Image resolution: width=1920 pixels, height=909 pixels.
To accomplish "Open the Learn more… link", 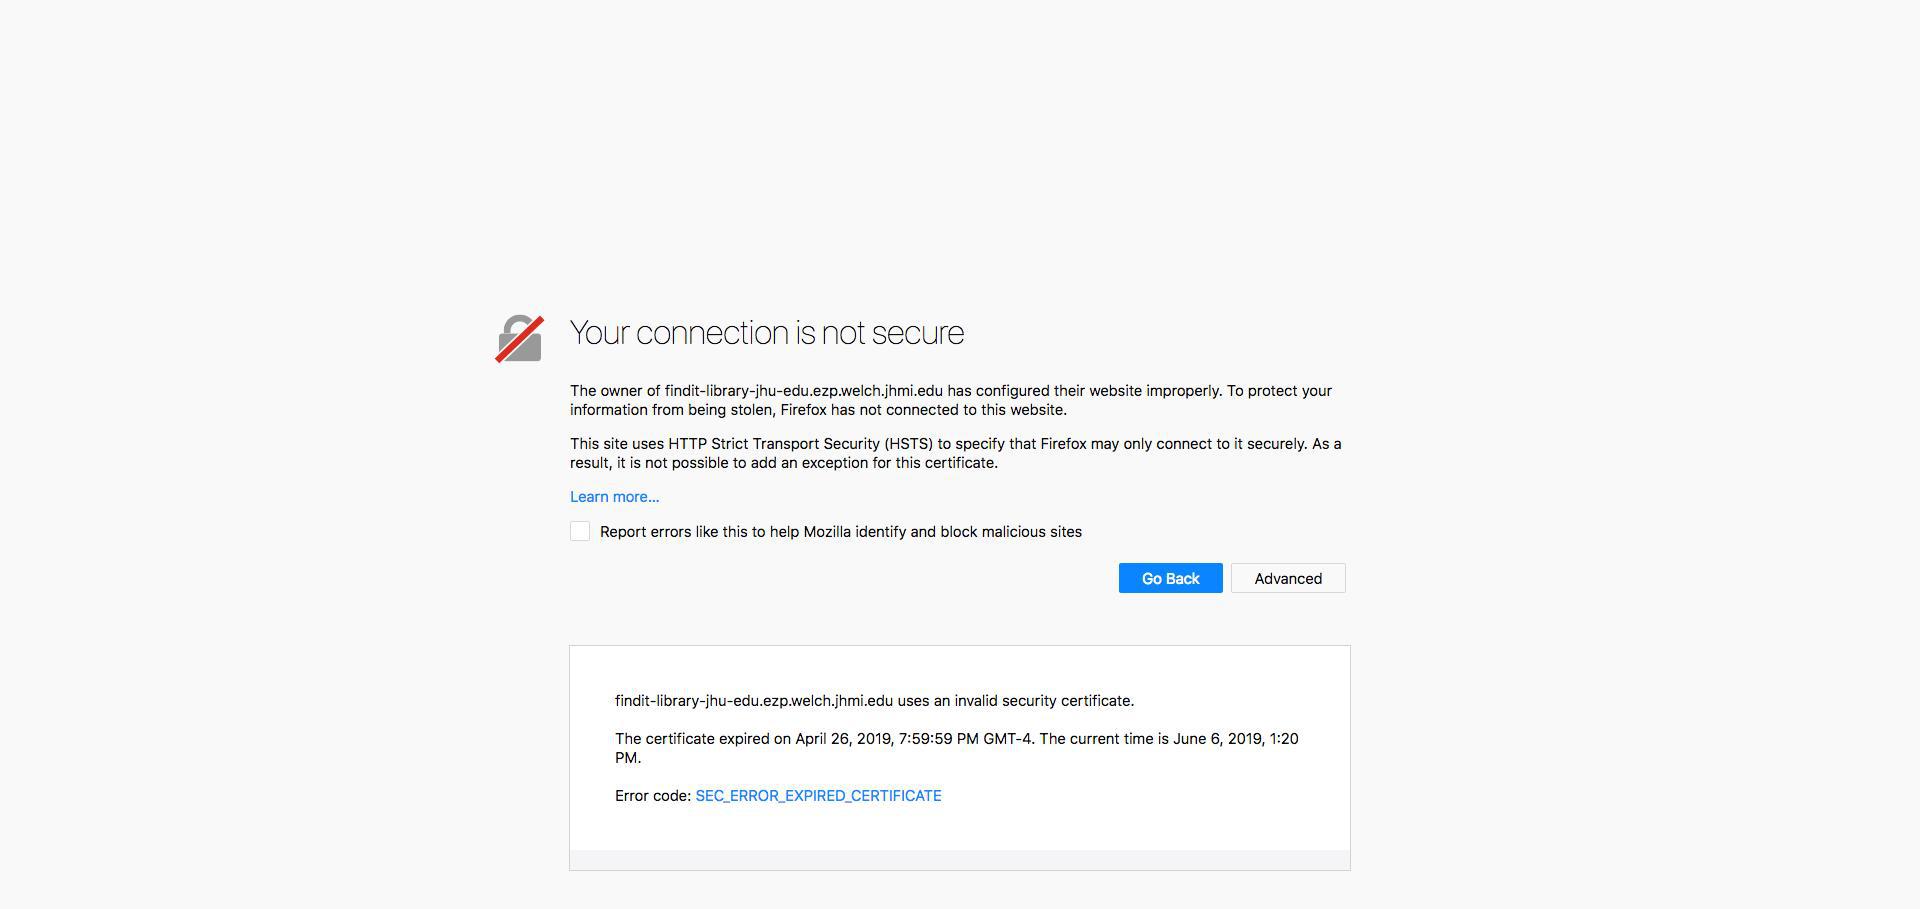I will coord(614,497).
